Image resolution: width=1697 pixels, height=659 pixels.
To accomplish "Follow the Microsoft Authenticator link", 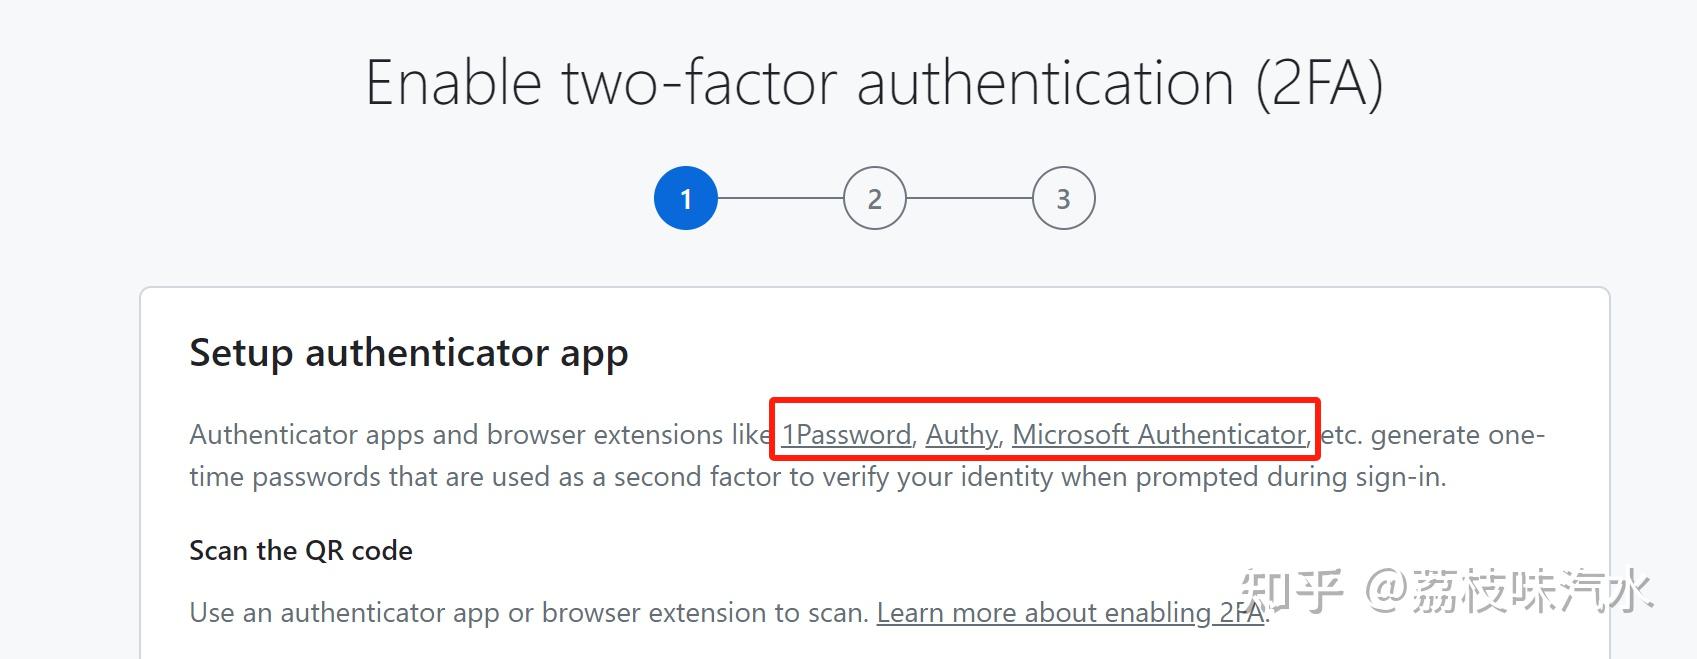I will tap(1158, 435).
